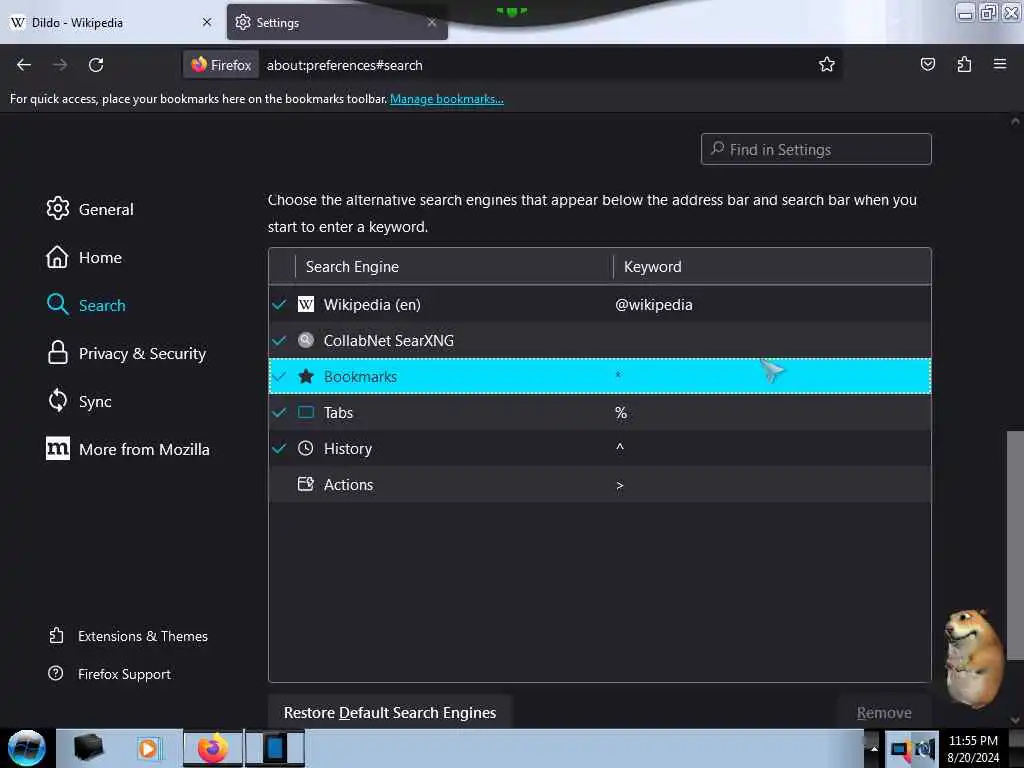Click the % keyword for Tabs

click(620, 412)
